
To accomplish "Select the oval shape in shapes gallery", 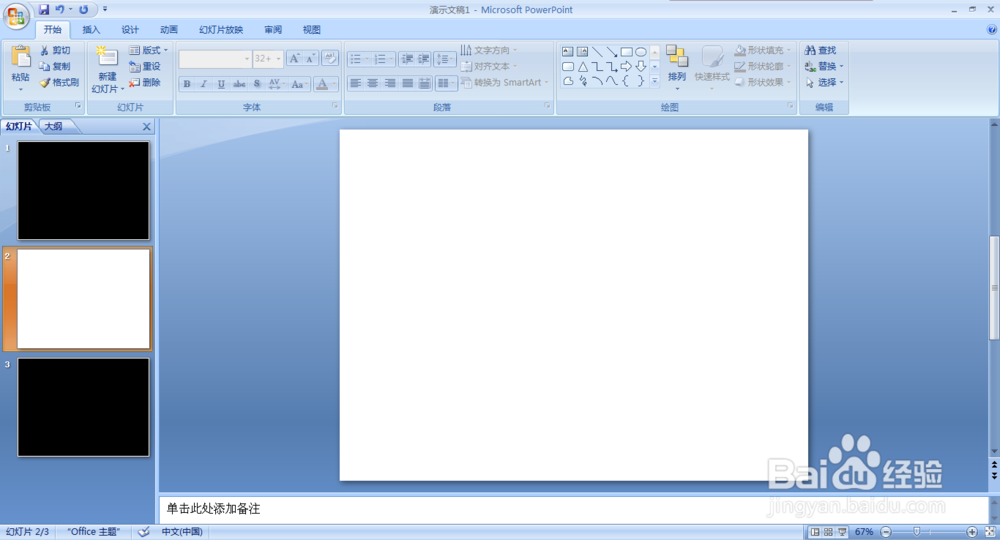I will click(641, 52).
